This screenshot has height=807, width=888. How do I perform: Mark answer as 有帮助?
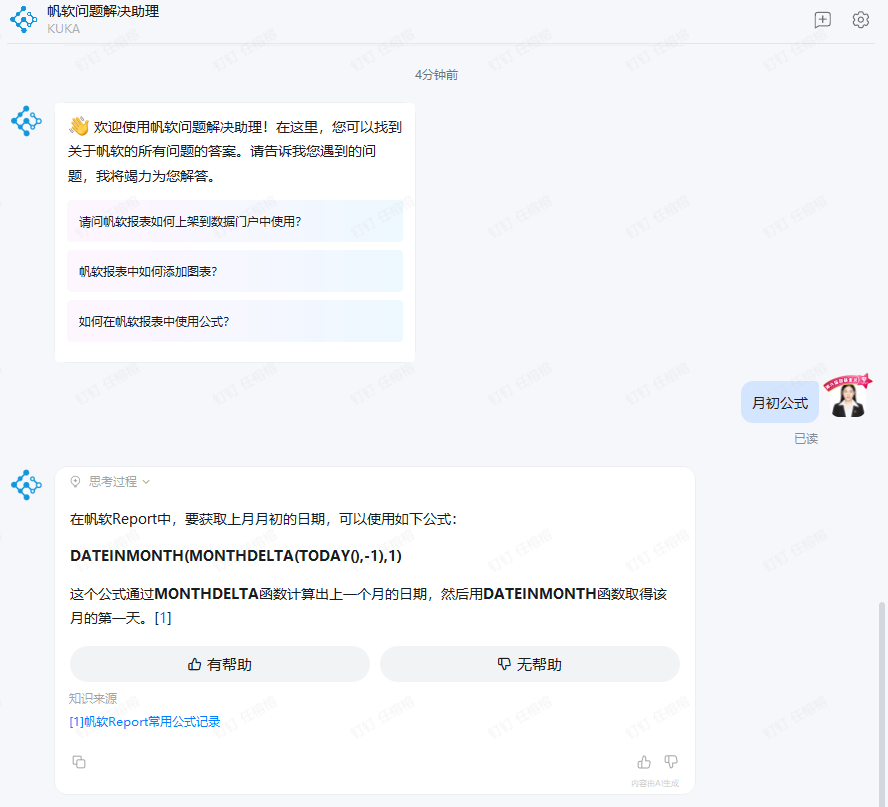point(220,664)
